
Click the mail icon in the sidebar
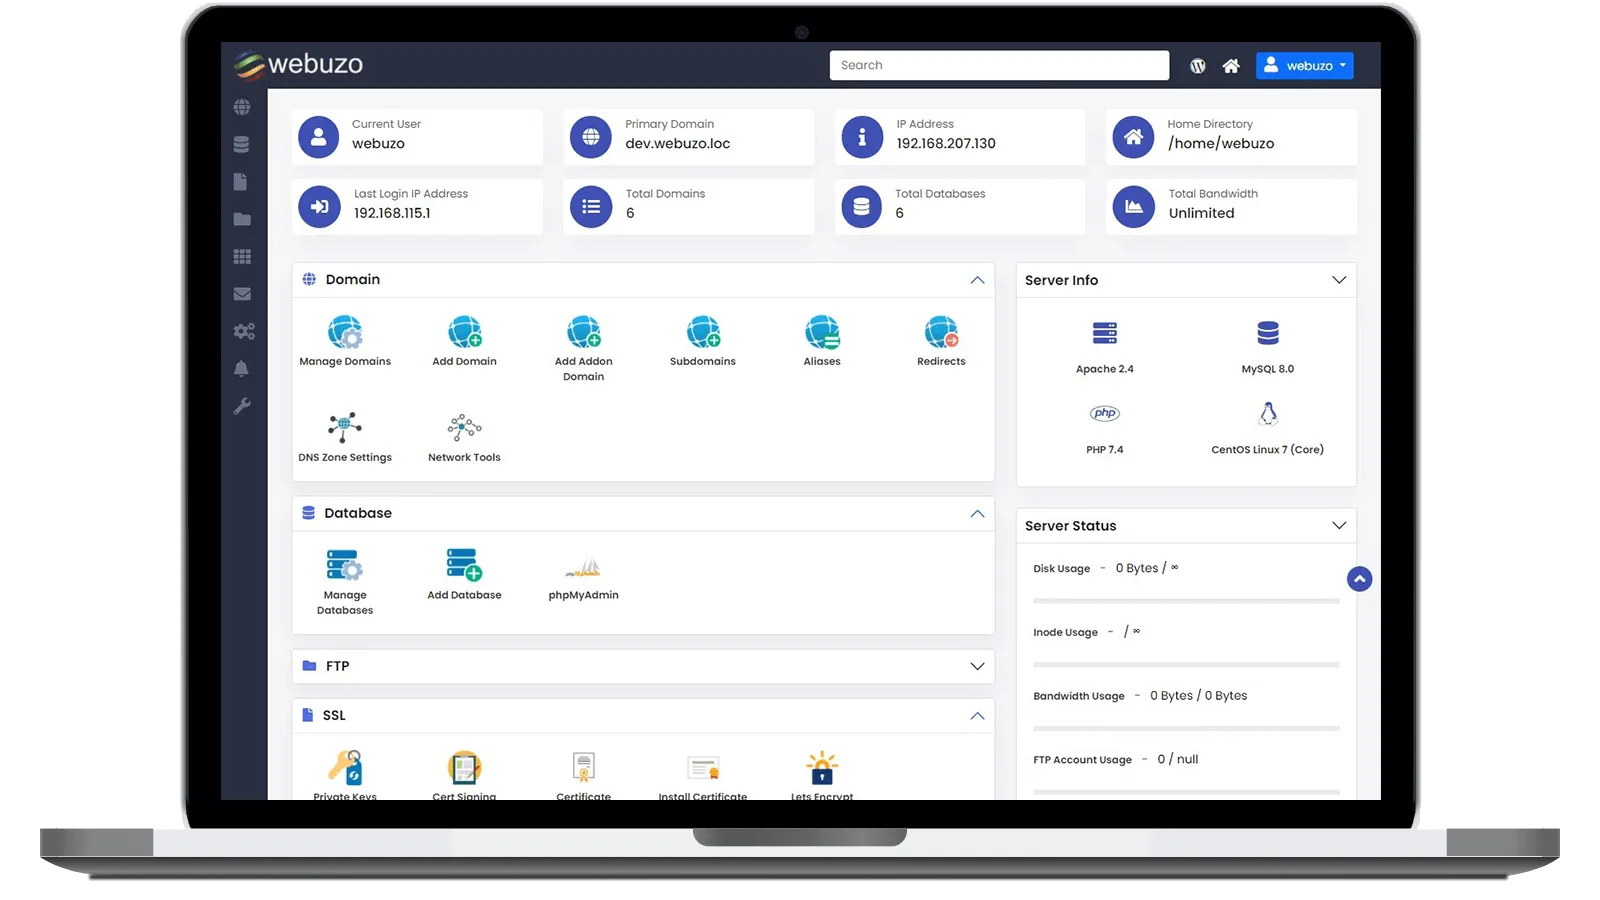[x=241, y=293]
